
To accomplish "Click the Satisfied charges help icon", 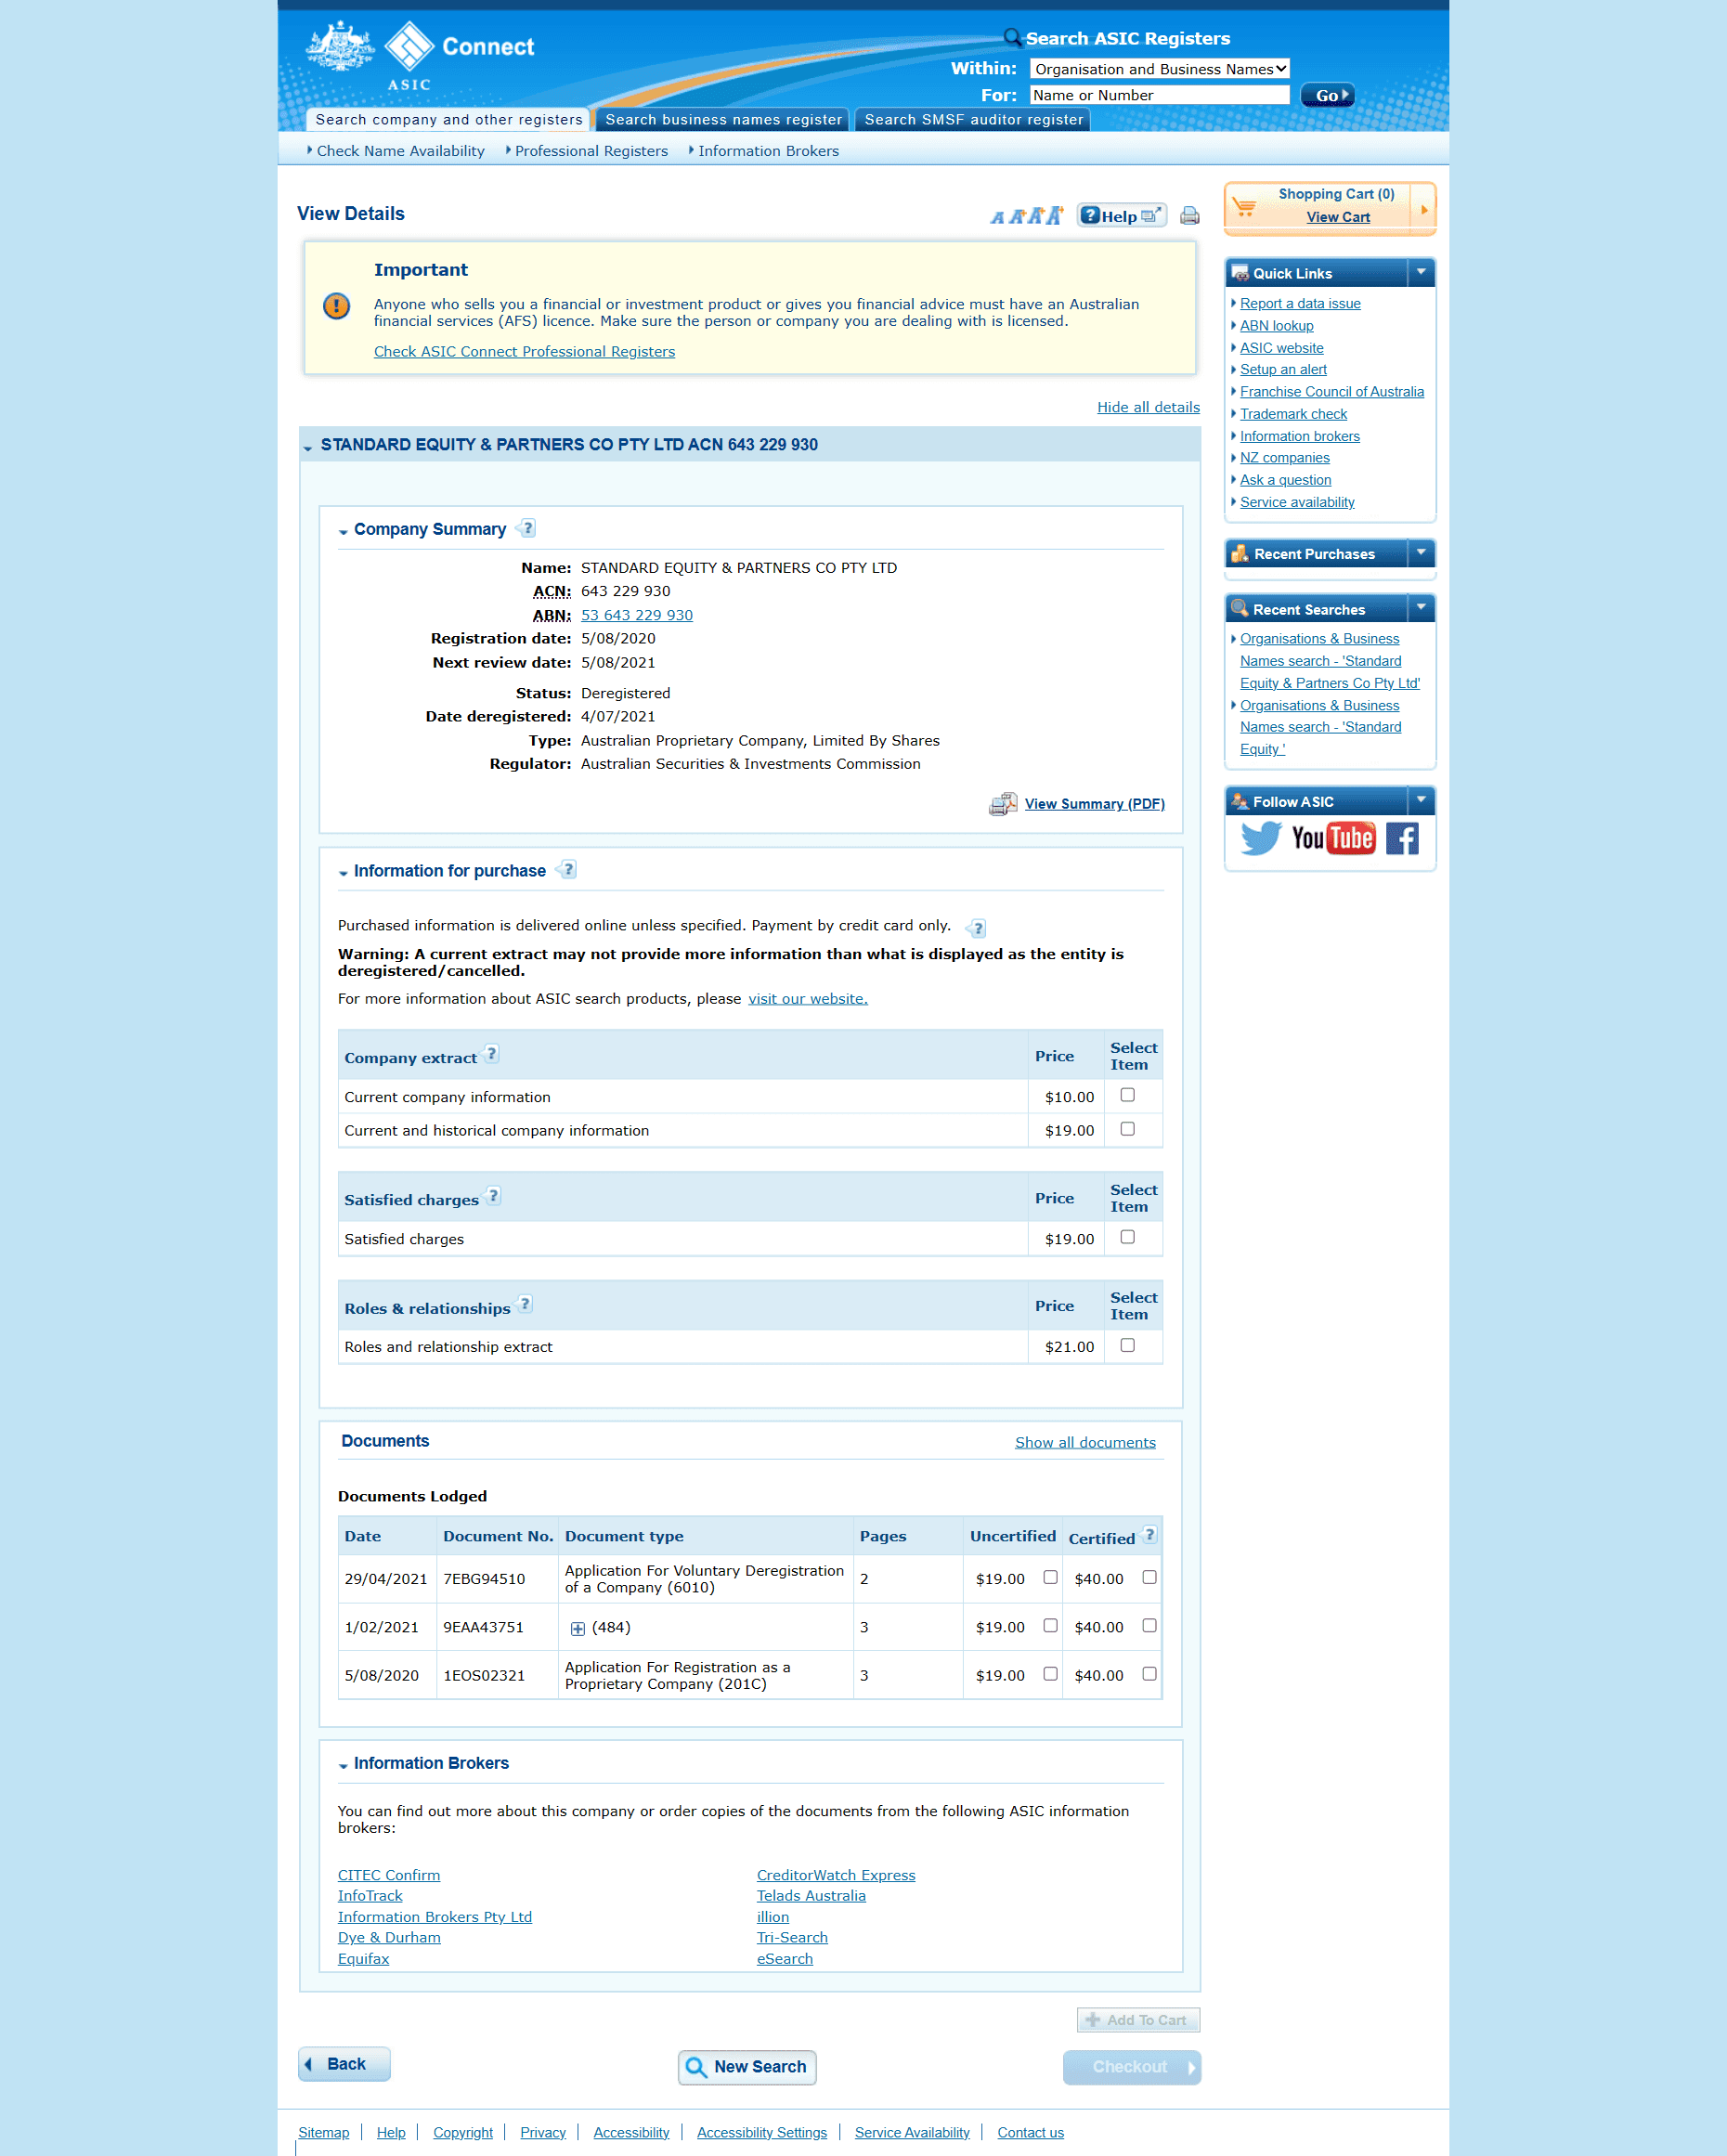I will point(493,1196).
